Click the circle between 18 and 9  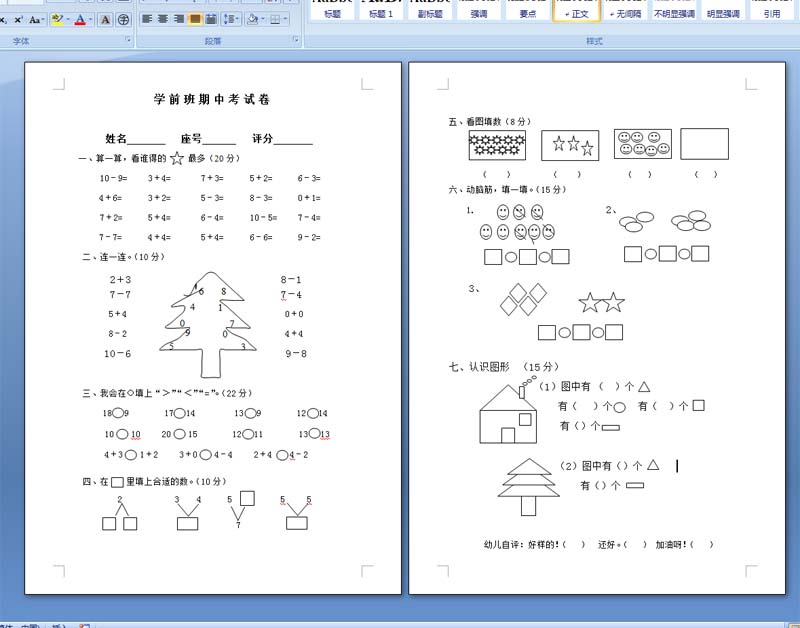pos(118,413)
